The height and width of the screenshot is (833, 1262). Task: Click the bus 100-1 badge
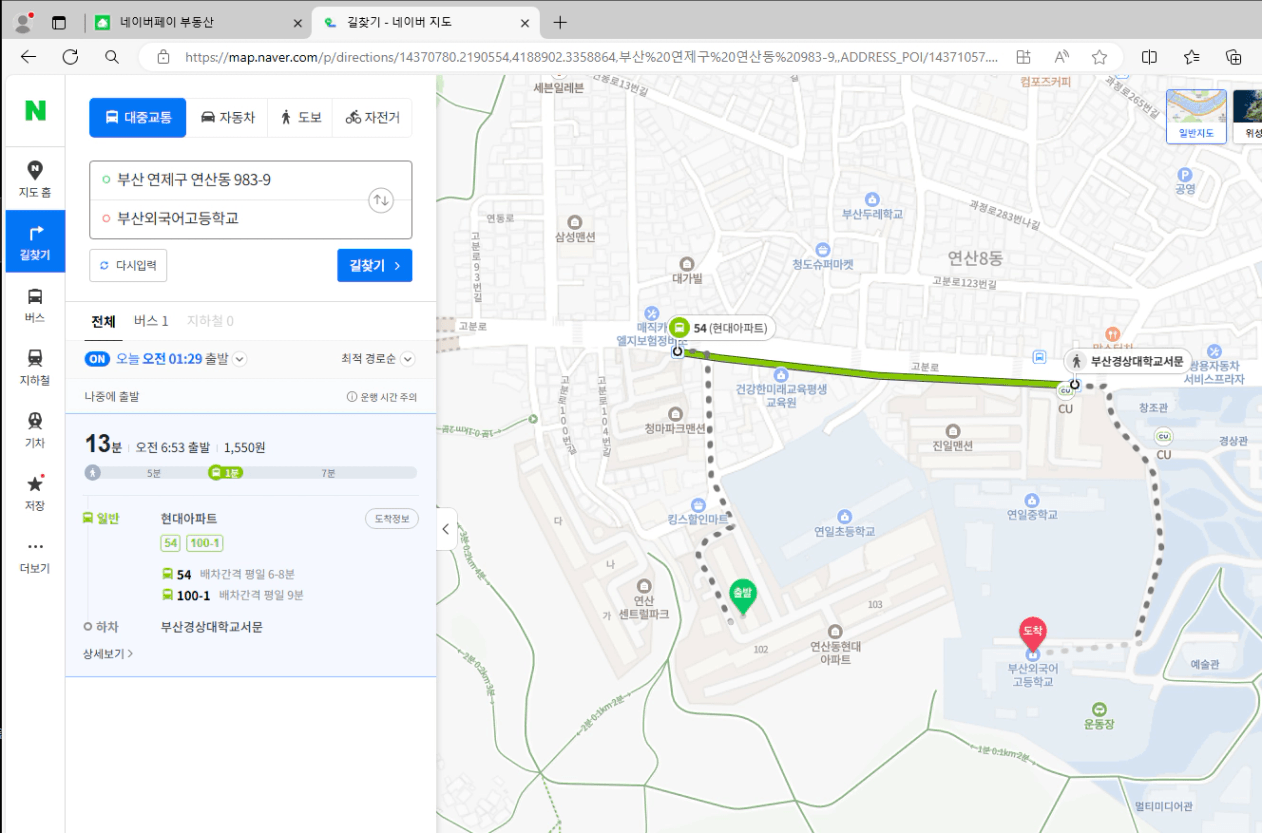pyautogui.click(x=205, y=543)
